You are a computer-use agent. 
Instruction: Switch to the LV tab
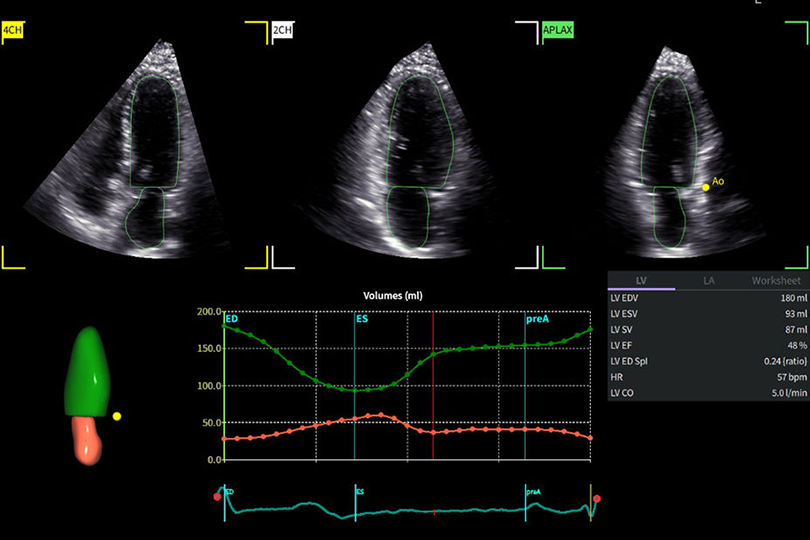[641, 281]
